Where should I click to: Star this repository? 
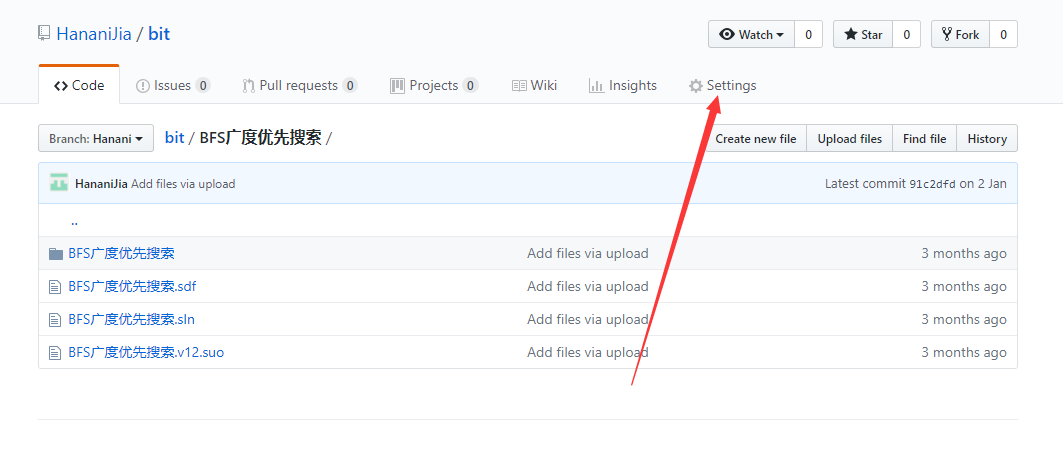[863, 34]
